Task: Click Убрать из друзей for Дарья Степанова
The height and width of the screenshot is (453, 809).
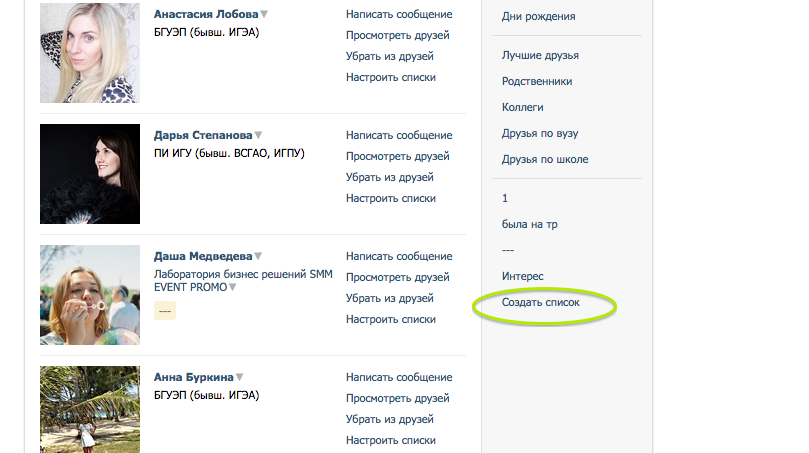Action: point(390,177)
